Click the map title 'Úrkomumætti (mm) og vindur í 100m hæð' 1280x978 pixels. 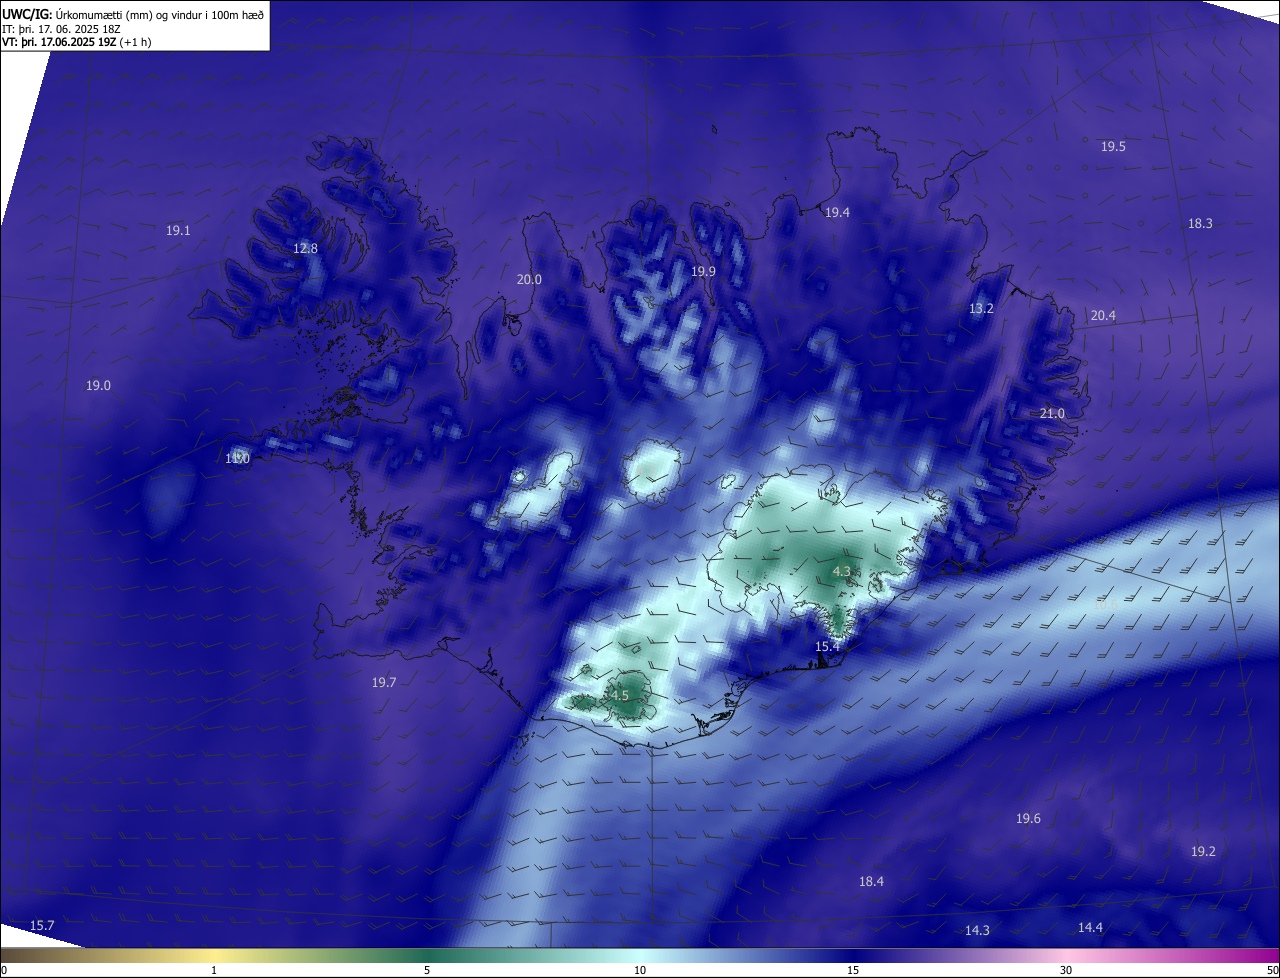[159, 14]
